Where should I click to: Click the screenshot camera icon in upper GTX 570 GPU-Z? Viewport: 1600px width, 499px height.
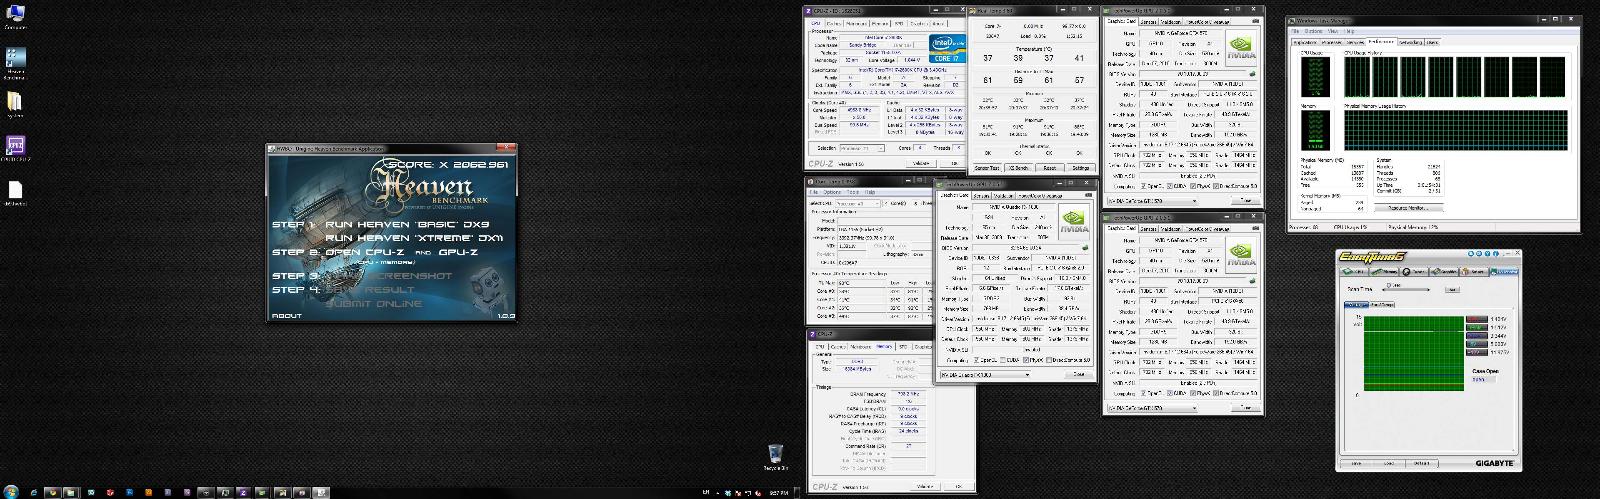click(x=1256, y=21)
